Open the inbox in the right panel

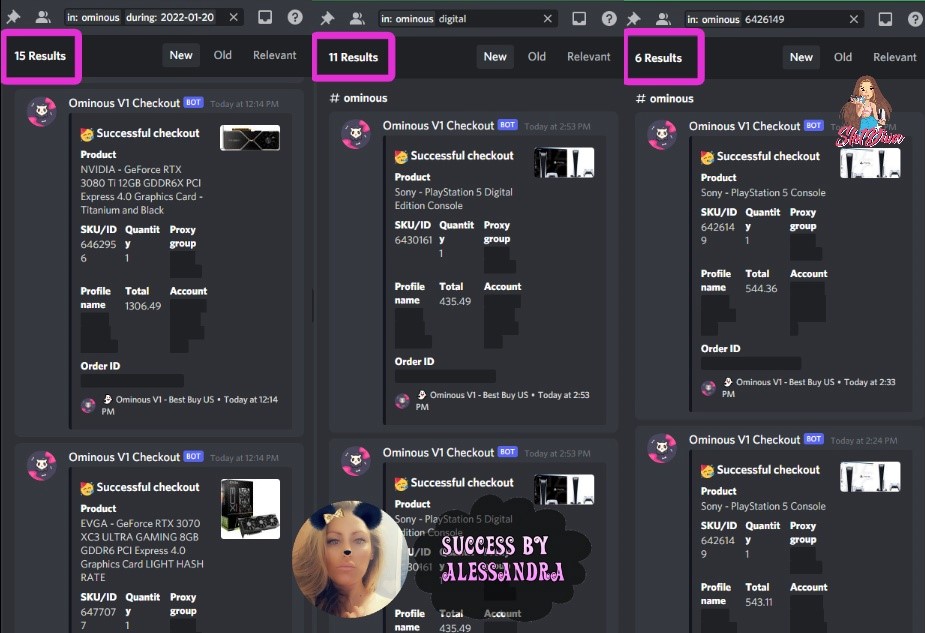[885, 19]
